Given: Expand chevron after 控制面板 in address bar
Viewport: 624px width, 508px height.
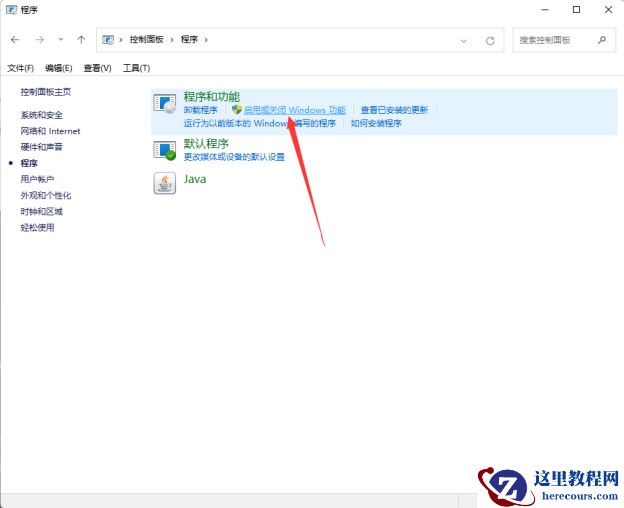Looking at the screenshot, I should pyautogui.click(x=172, y=40).
